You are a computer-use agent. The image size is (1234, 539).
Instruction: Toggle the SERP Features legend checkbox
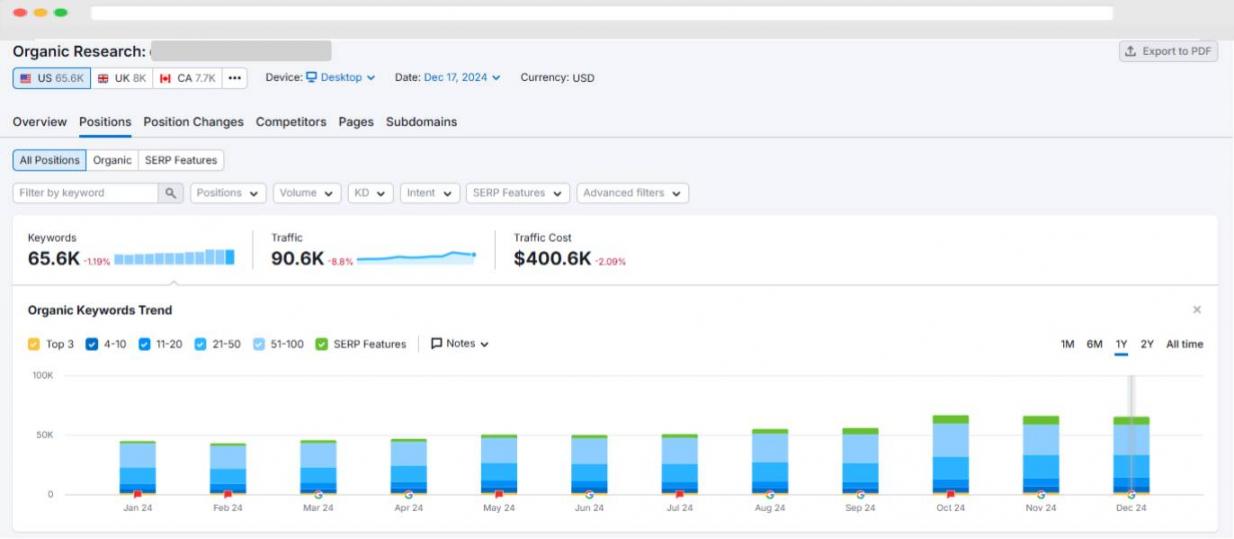coord(321,344)
